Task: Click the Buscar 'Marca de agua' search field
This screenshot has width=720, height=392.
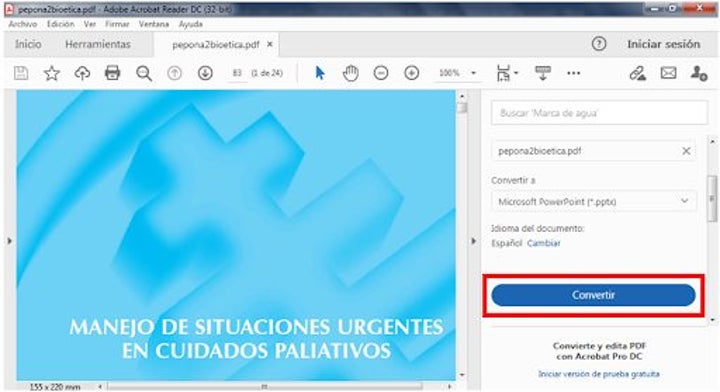Action: [599, 113]
